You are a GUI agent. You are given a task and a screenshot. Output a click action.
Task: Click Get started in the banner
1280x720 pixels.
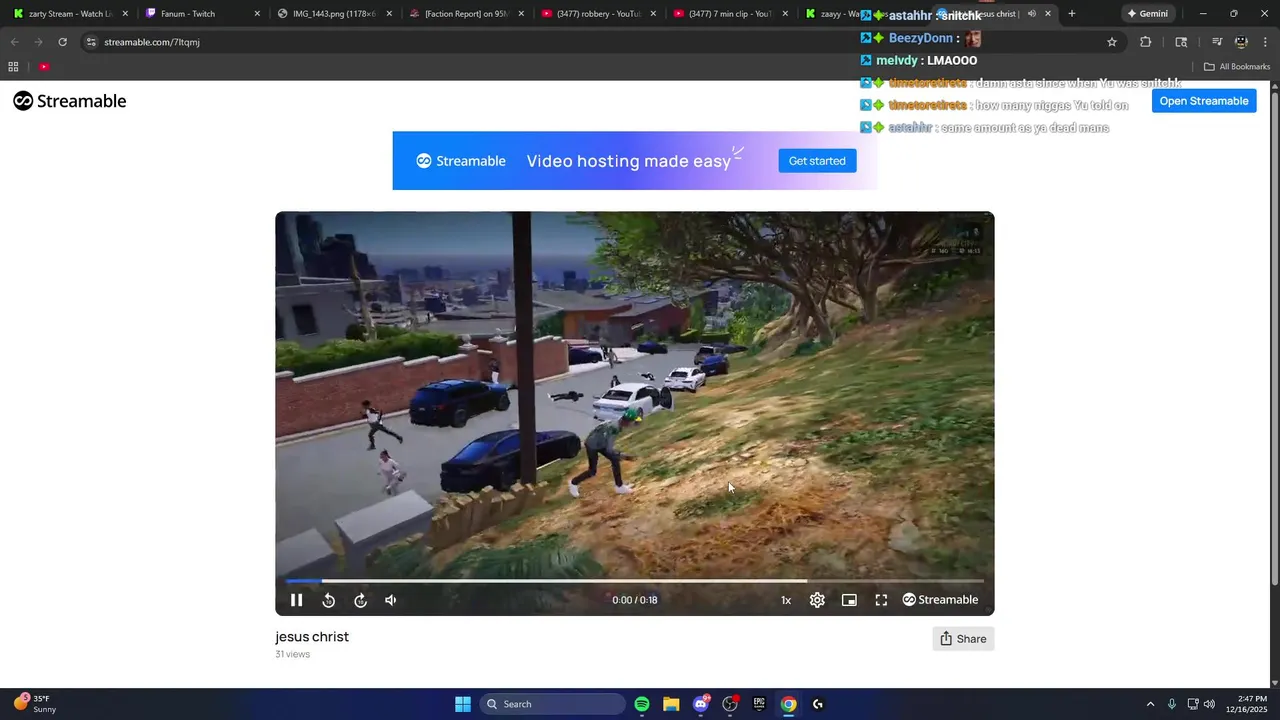pos(817,161)
